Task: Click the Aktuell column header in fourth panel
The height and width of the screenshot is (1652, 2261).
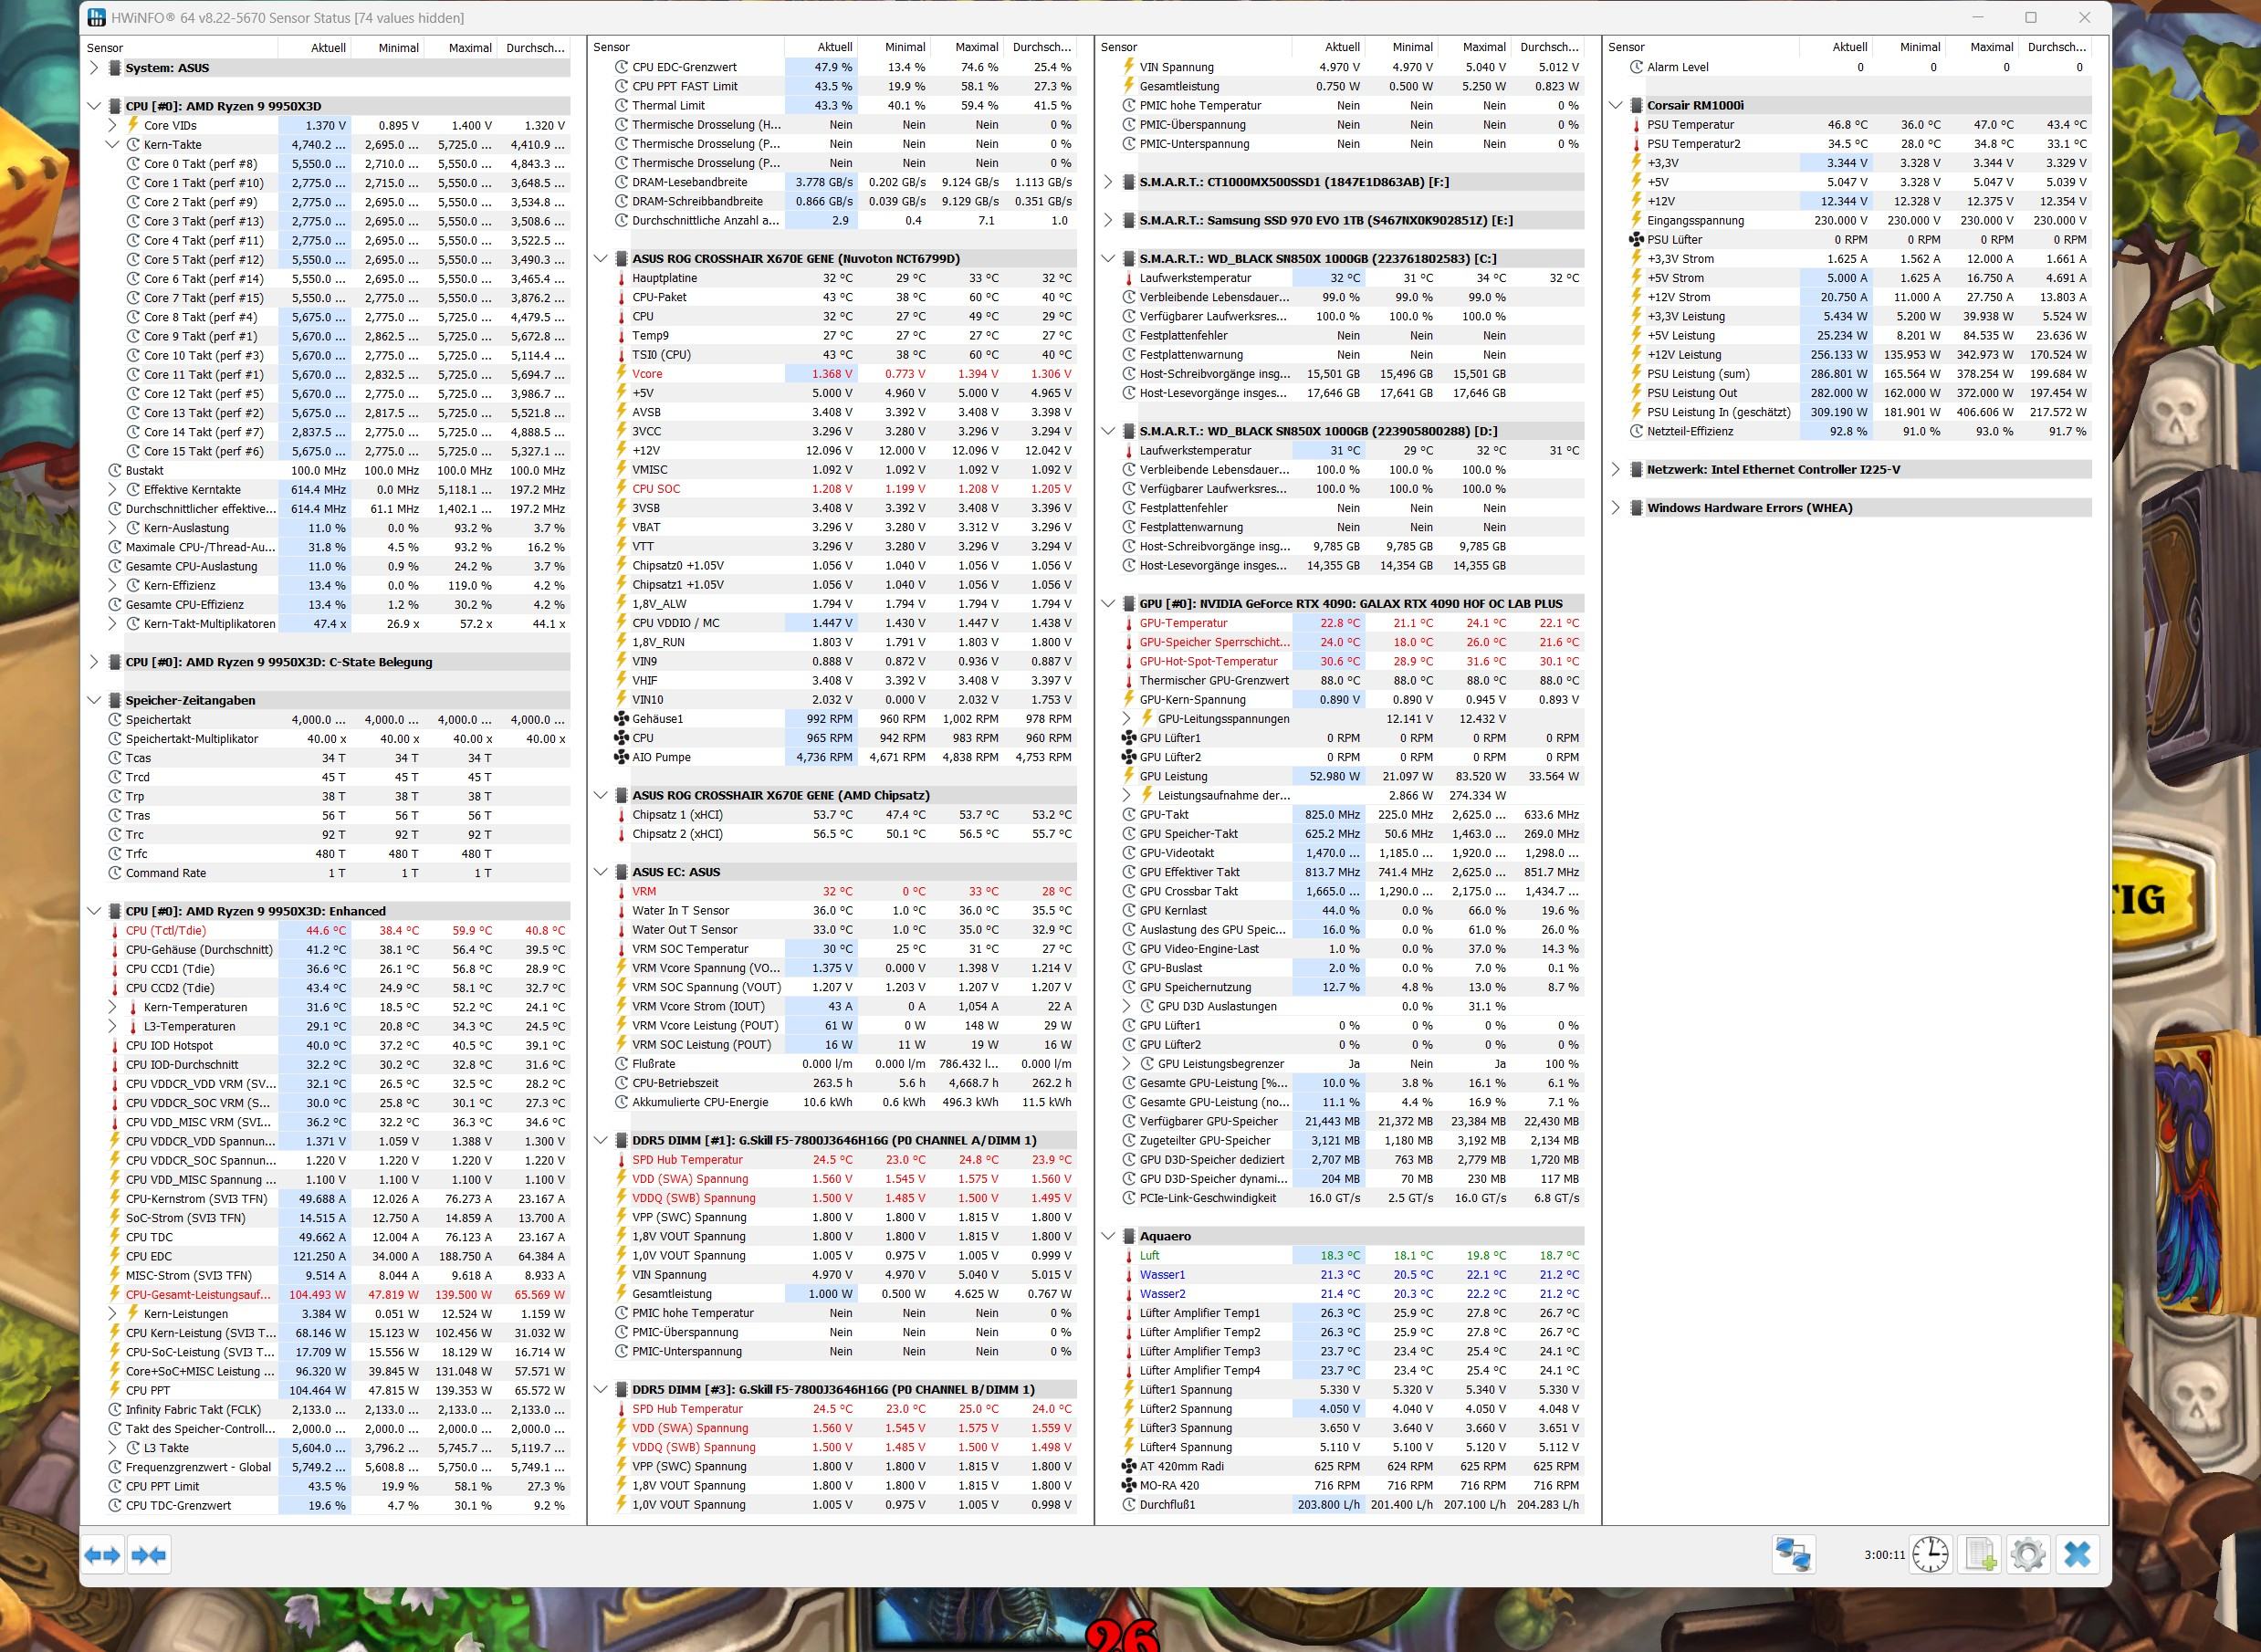Action: pos(1849,47)
